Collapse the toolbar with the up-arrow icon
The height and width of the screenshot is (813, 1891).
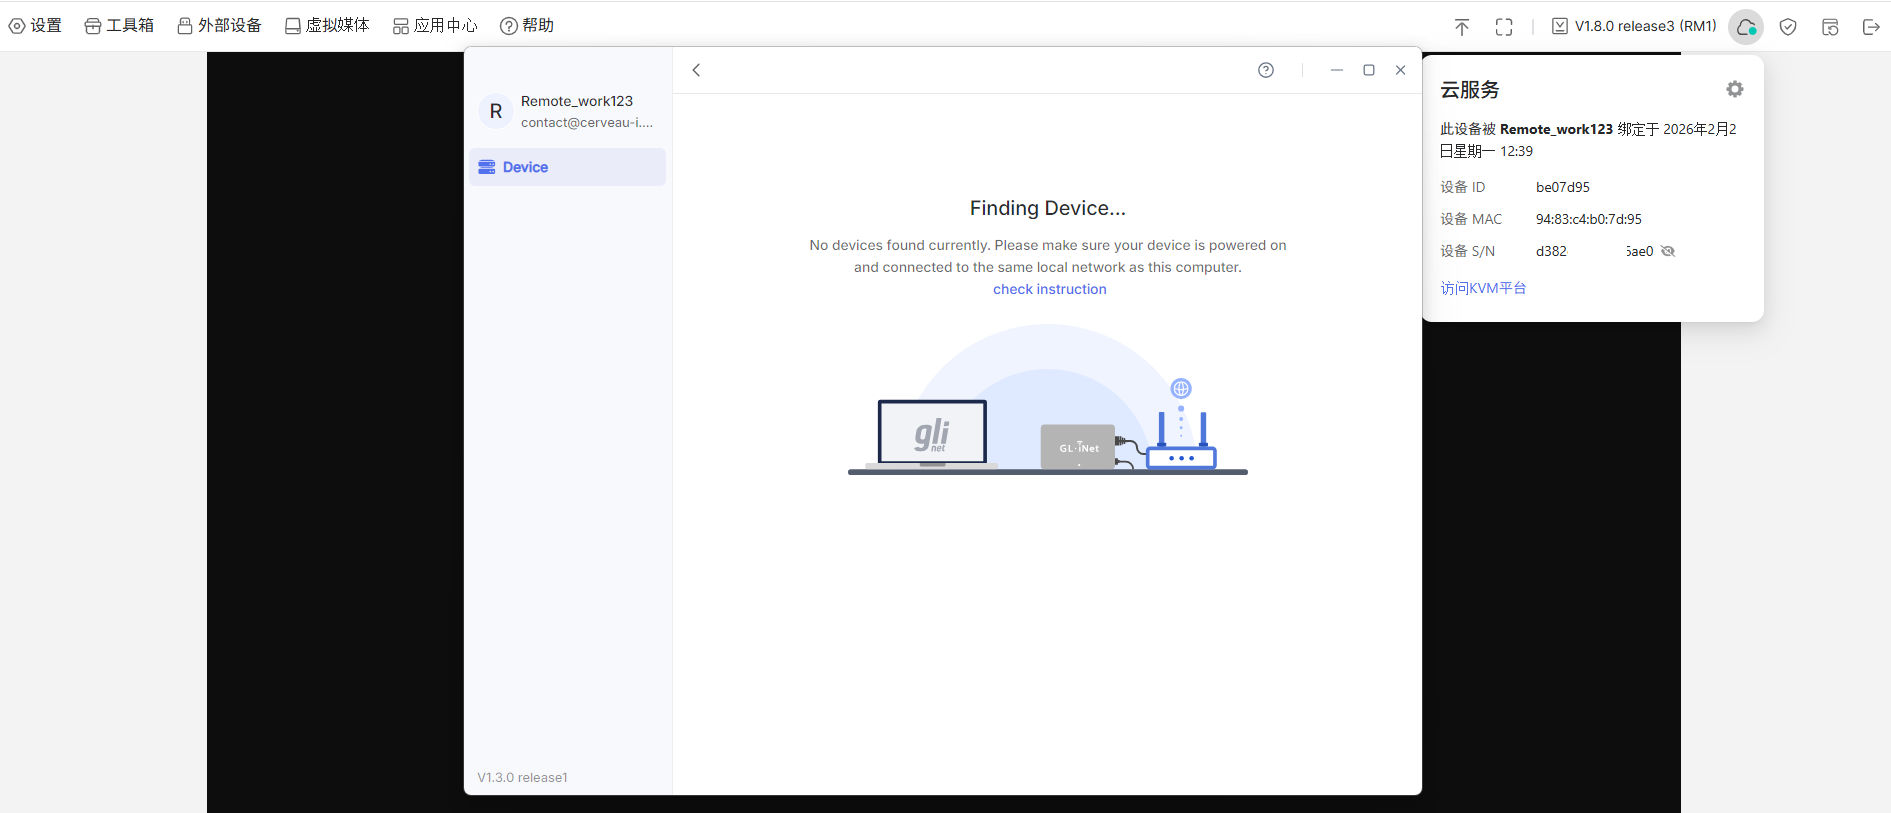(x=1462, y=27)
